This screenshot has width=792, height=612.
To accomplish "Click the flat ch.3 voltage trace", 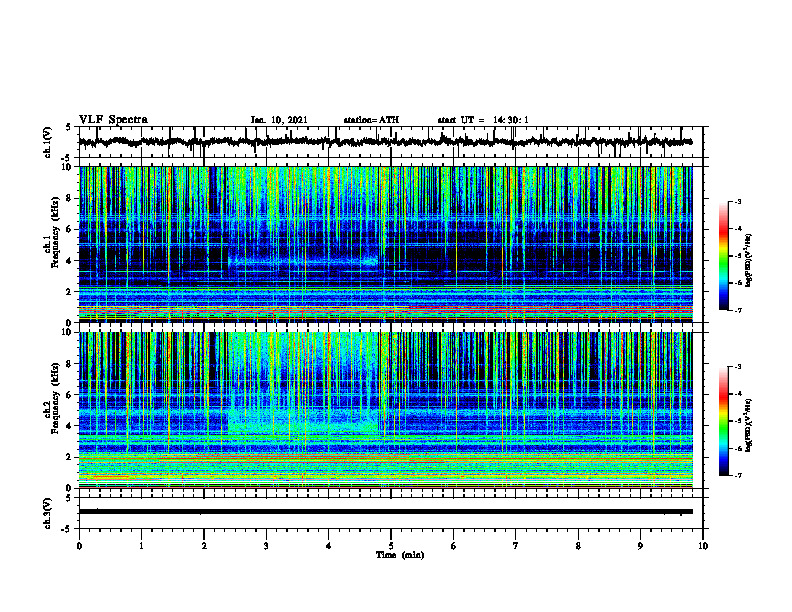I will [385, 512].
